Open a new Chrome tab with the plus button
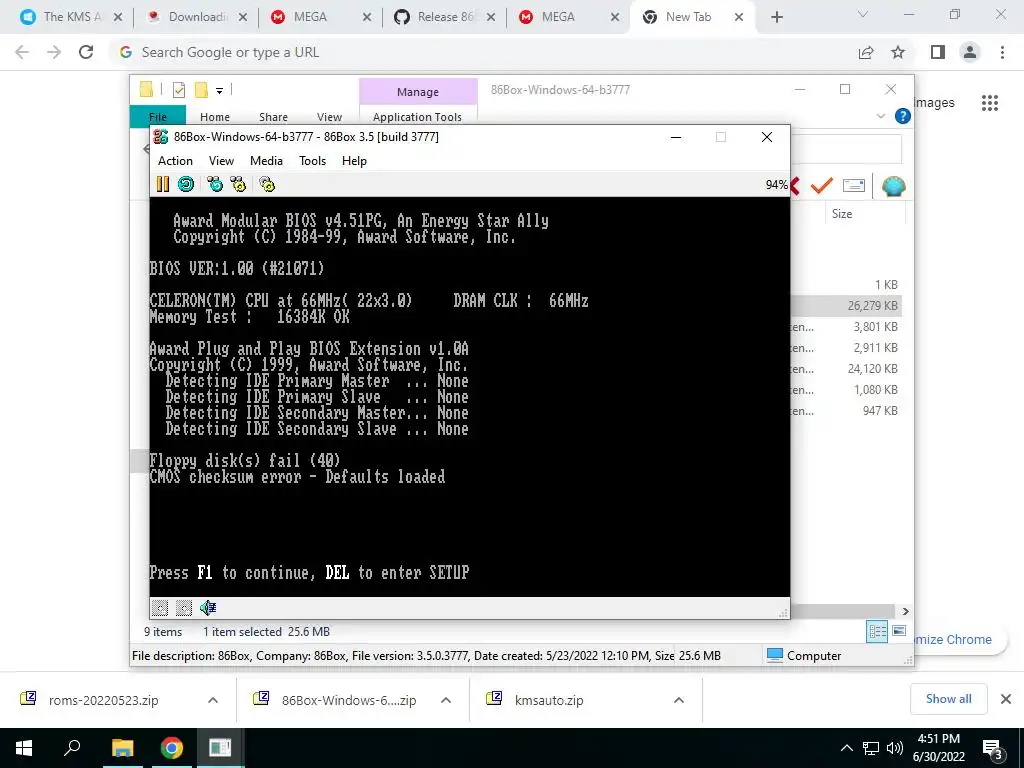This screenshot has height=768, width=1024. pos(776,17)
